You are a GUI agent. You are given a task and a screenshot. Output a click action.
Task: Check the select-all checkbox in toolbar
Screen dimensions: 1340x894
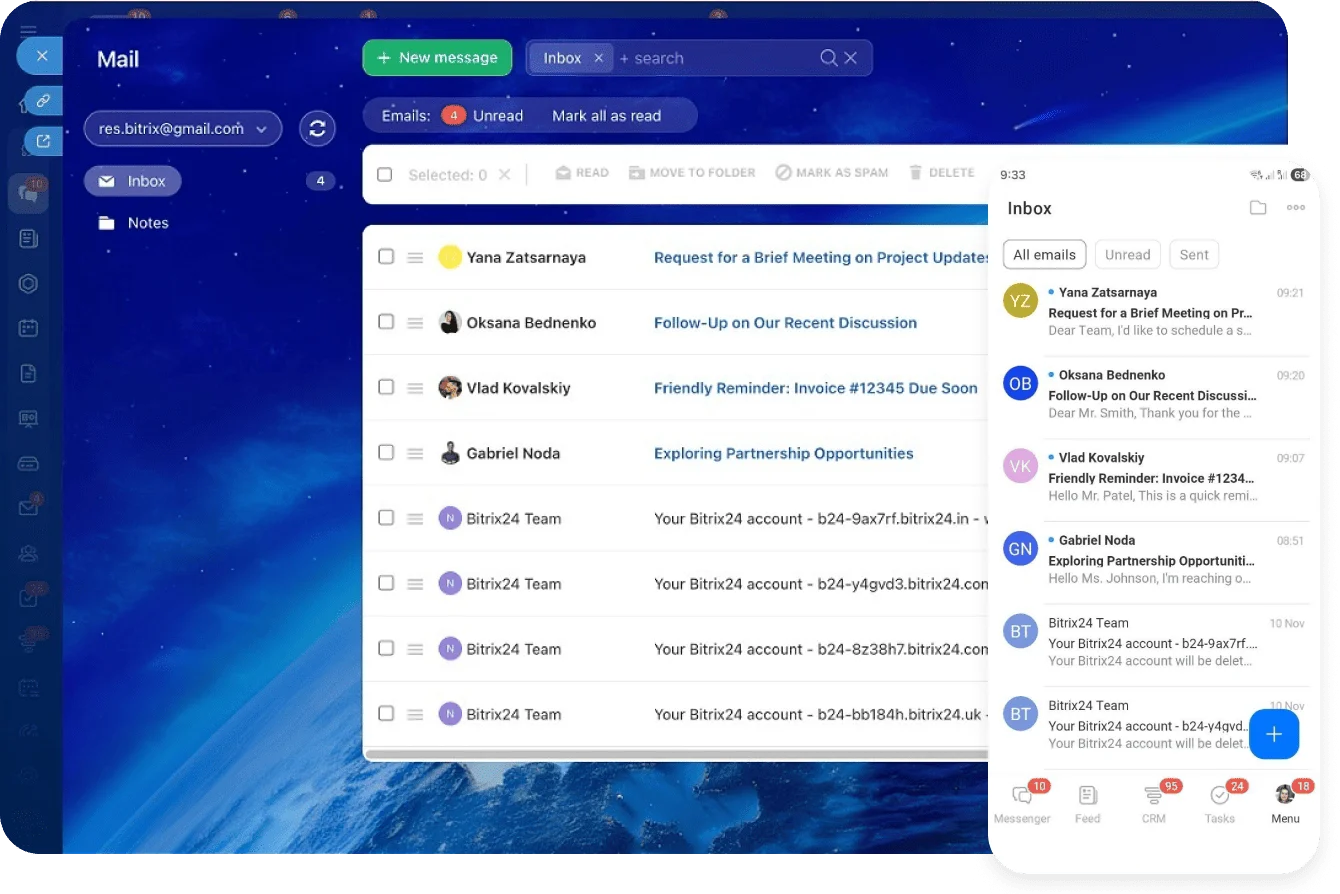coord(385,172)
